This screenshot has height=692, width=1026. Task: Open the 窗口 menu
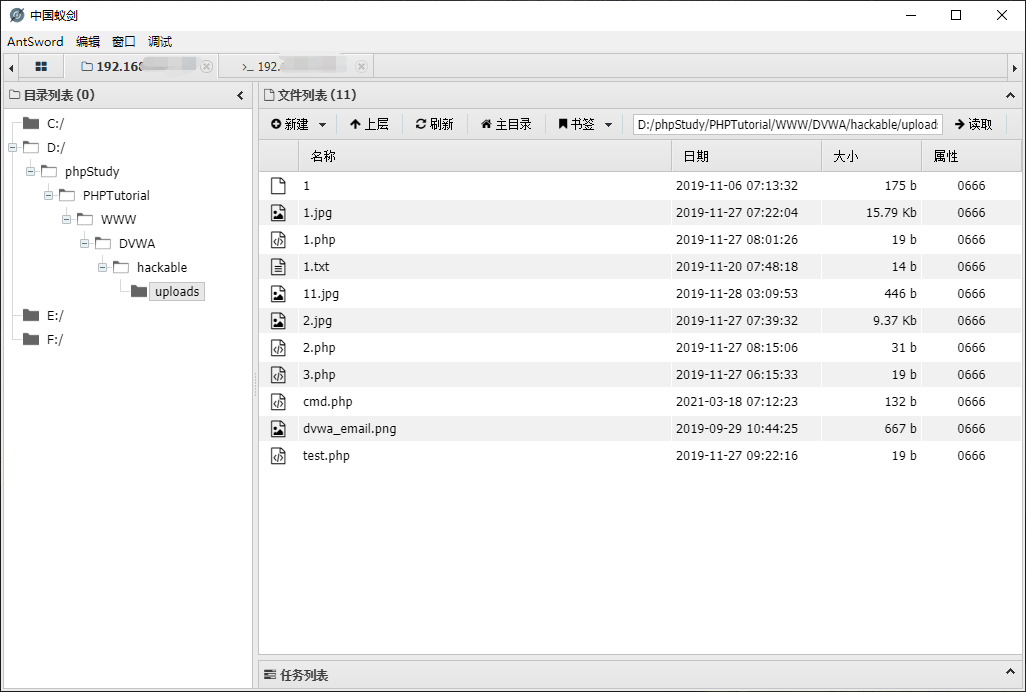[x=124, y=42]
